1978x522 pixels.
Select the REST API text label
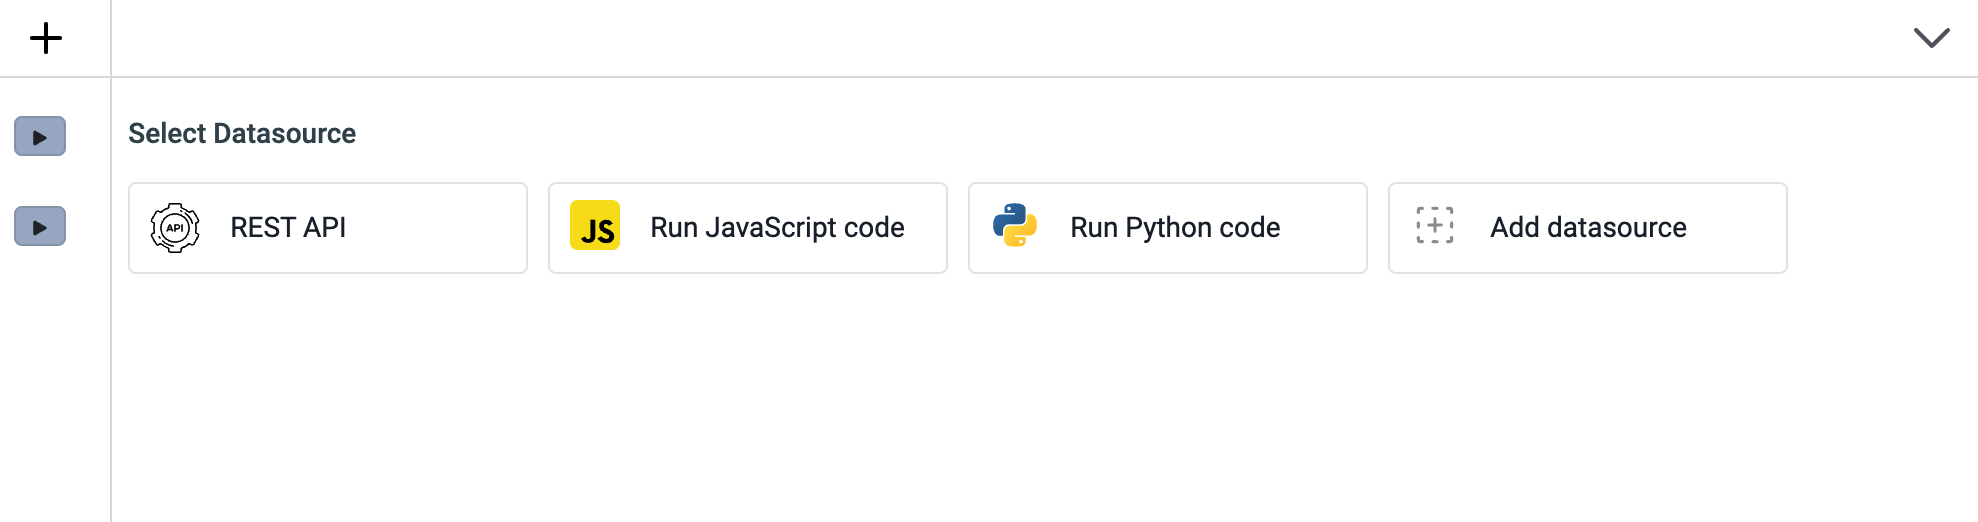tap(288, 228)
